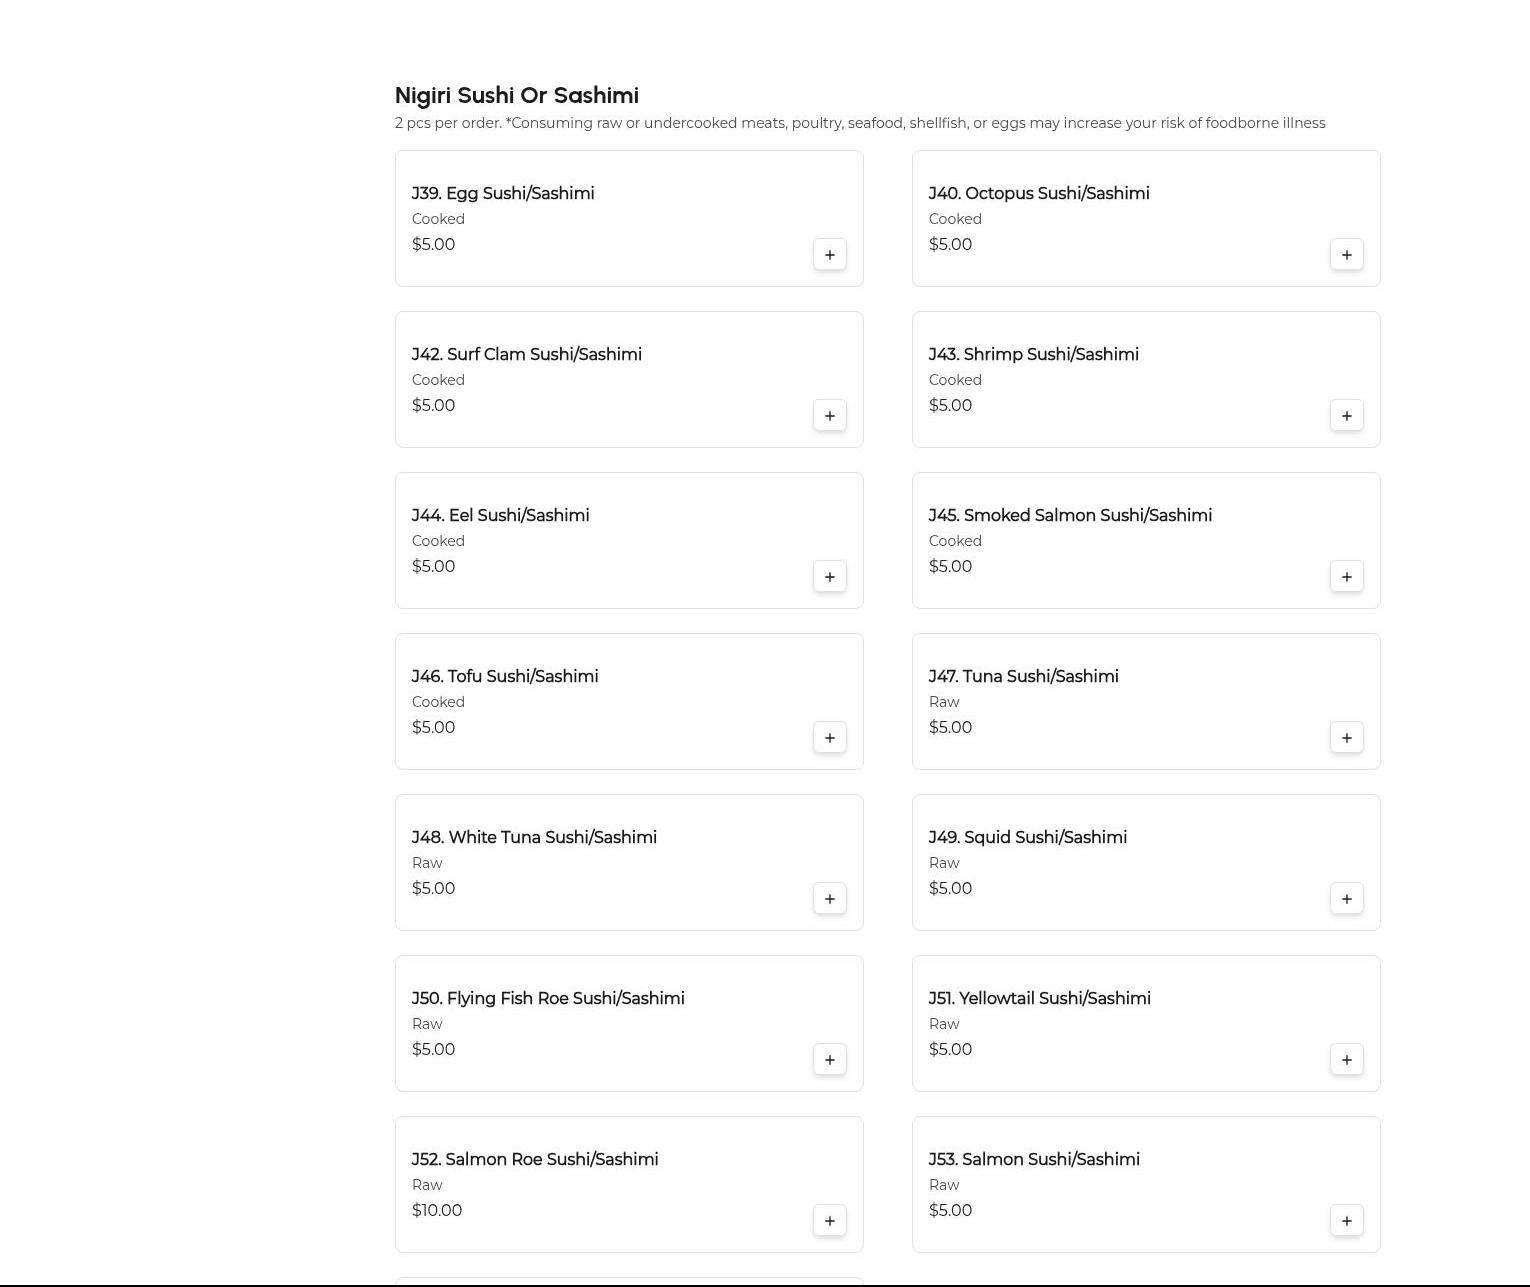Click plus for J53 Salmon Sushi/Sashimi

pyautogui.click(x=1346, y=1221)
